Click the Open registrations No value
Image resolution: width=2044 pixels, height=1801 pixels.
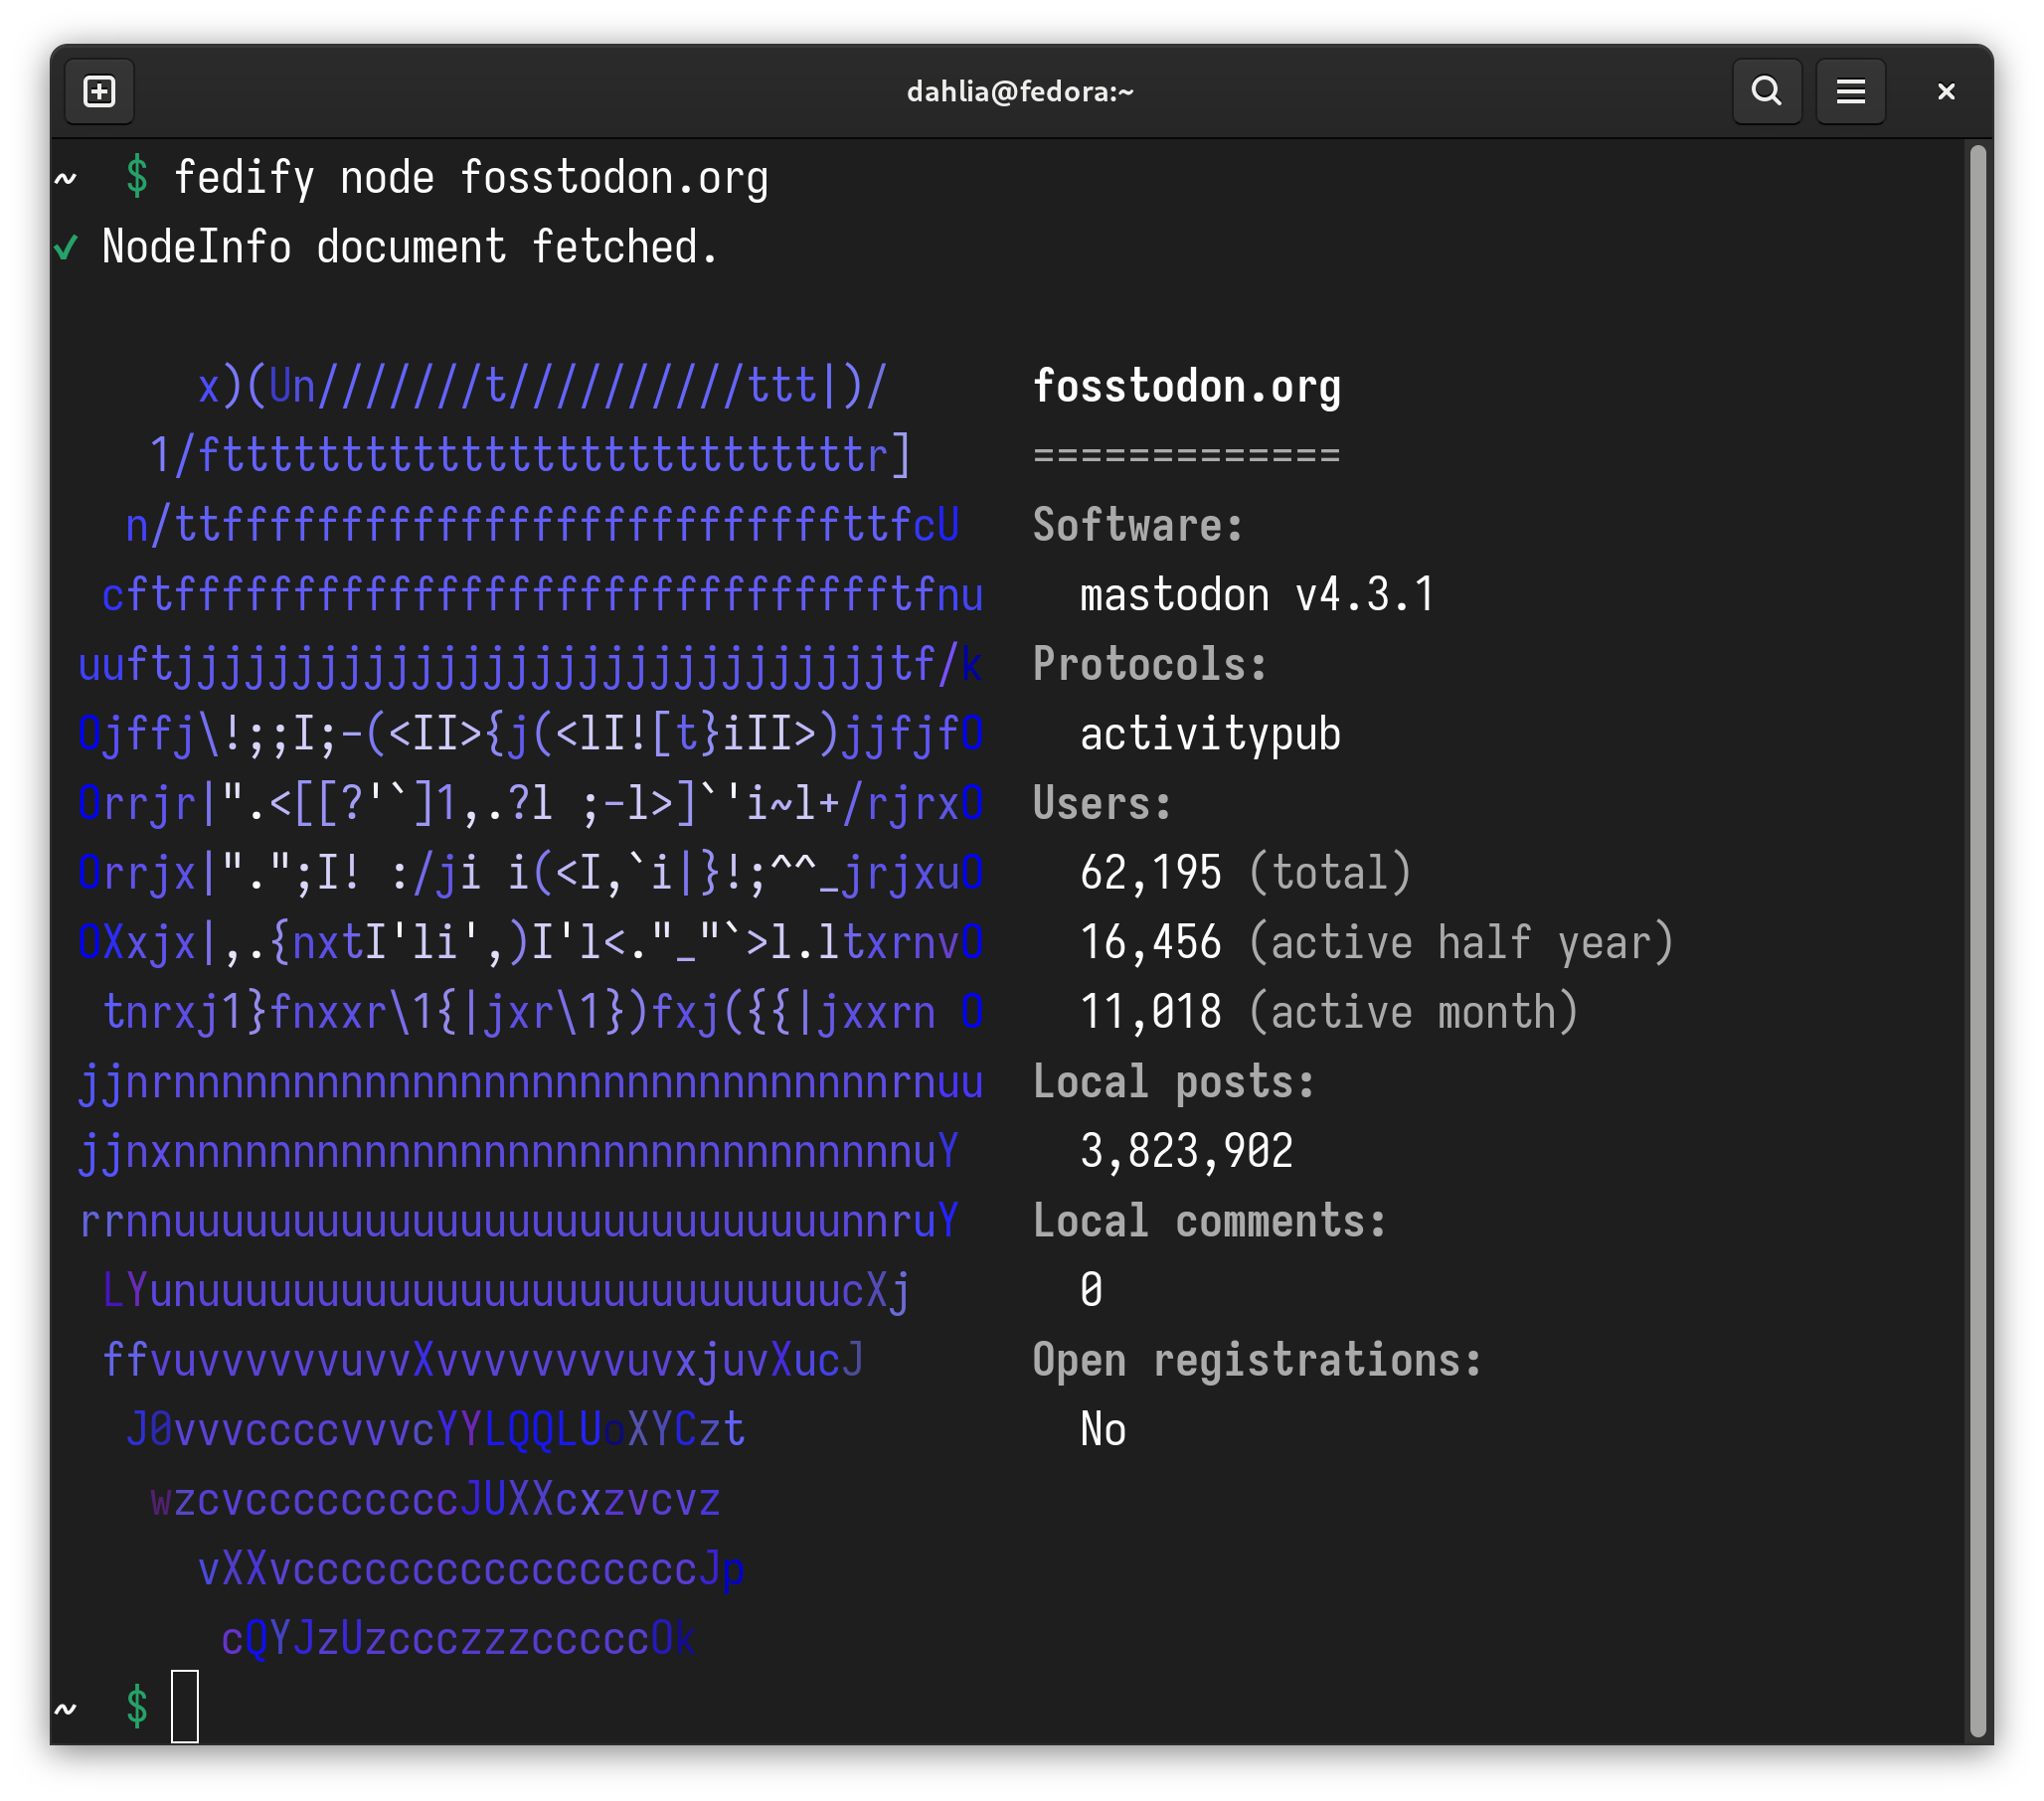pyautogui.click(x=1102, y=1429)
